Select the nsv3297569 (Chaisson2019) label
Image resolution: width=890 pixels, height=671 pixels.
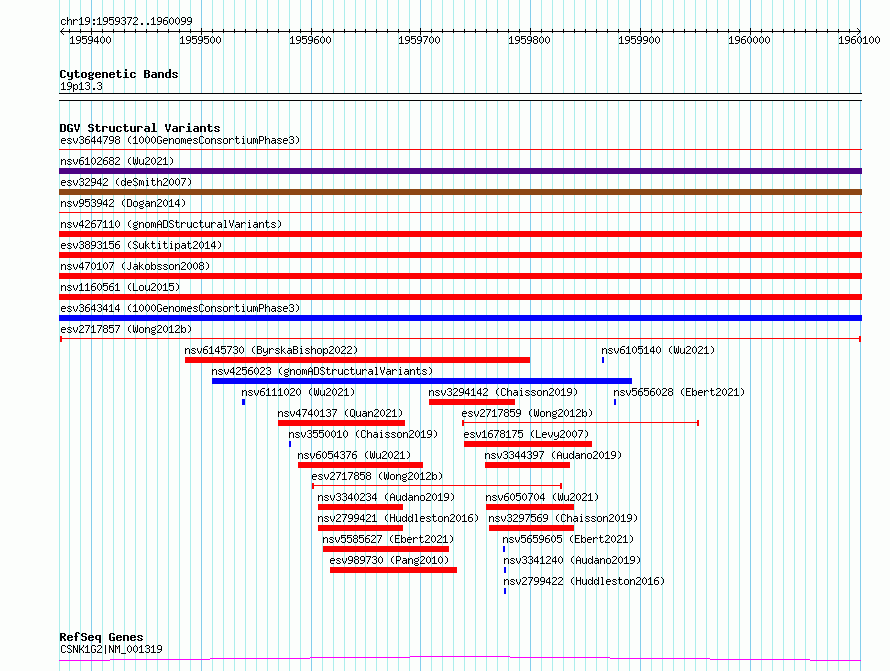tap(563, 518)
